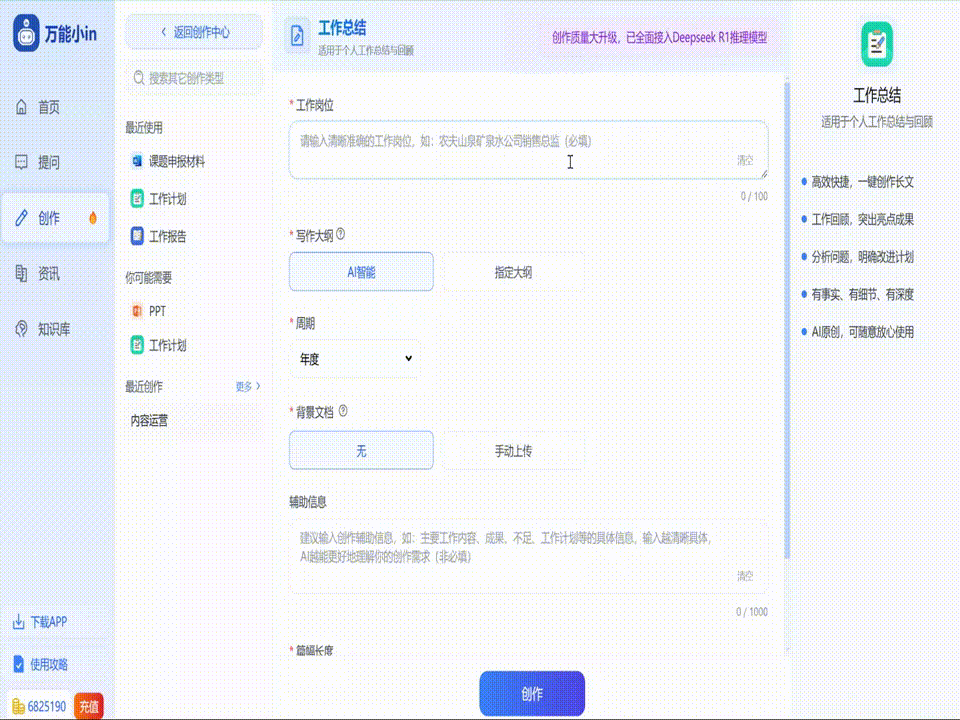
Task: Select 手动上传 background document option
Action: pos(513,451)
